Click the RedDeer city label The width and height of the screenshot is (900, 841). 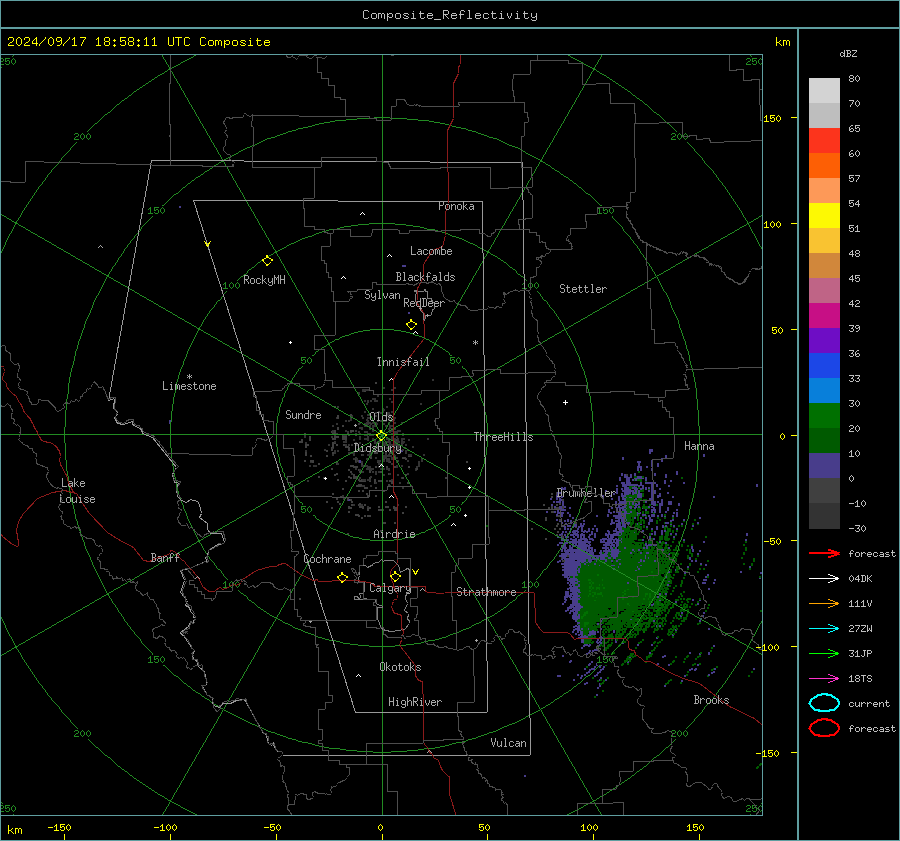click(x=424, y=303)
